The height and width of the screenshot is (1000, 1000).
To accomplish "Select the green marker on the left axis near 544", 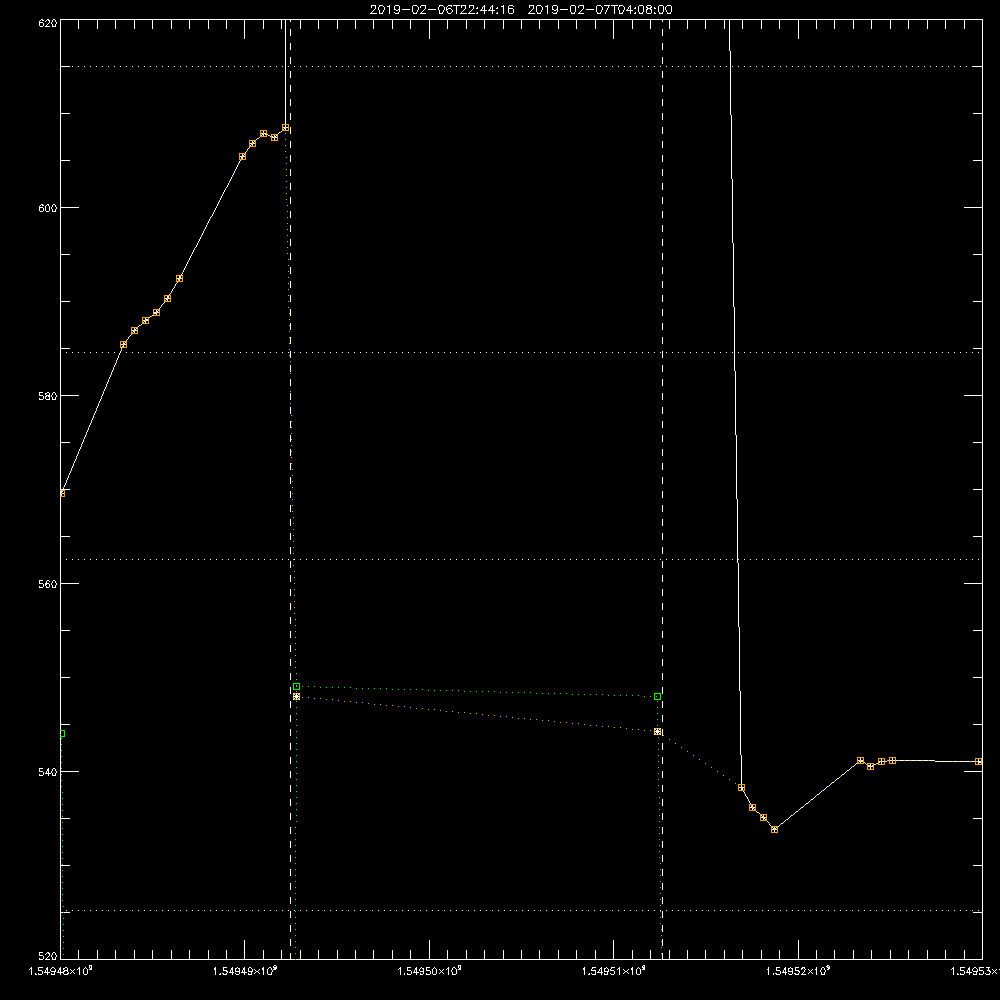I will click(62, 733).
